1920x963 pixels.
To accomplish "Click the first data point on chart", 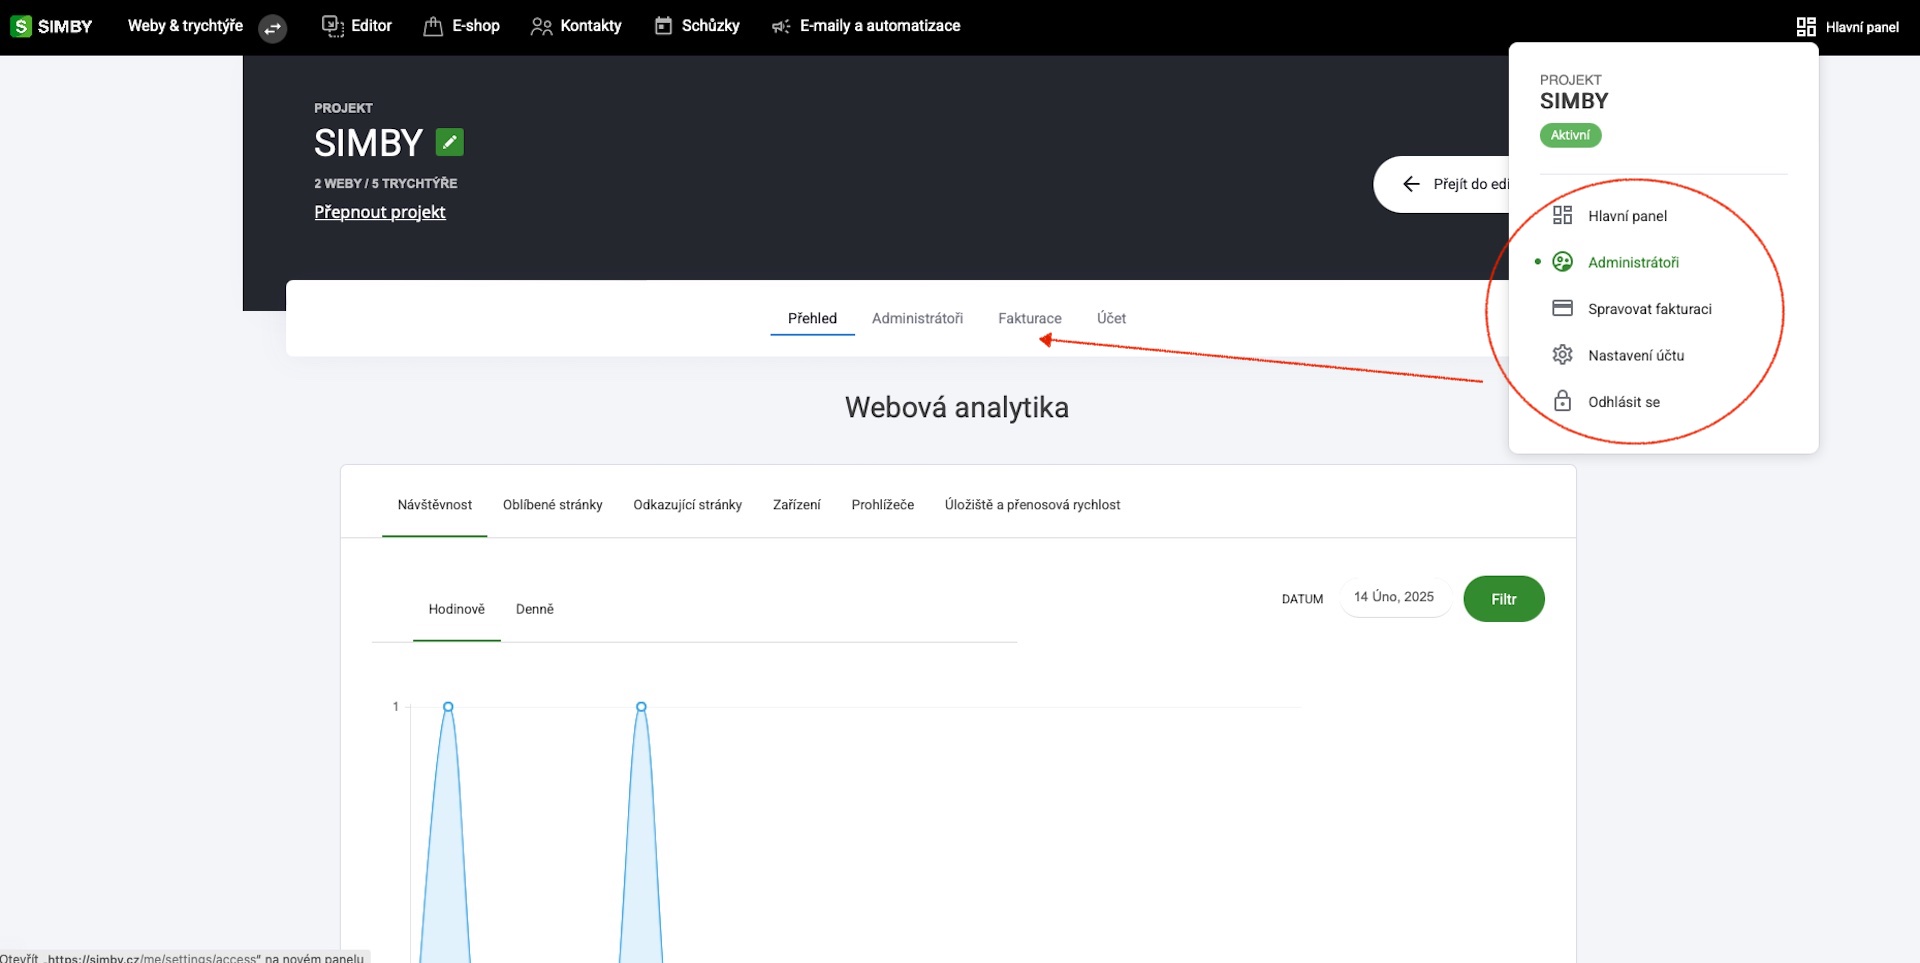I will pyautogui.click(x=448, y=707).
